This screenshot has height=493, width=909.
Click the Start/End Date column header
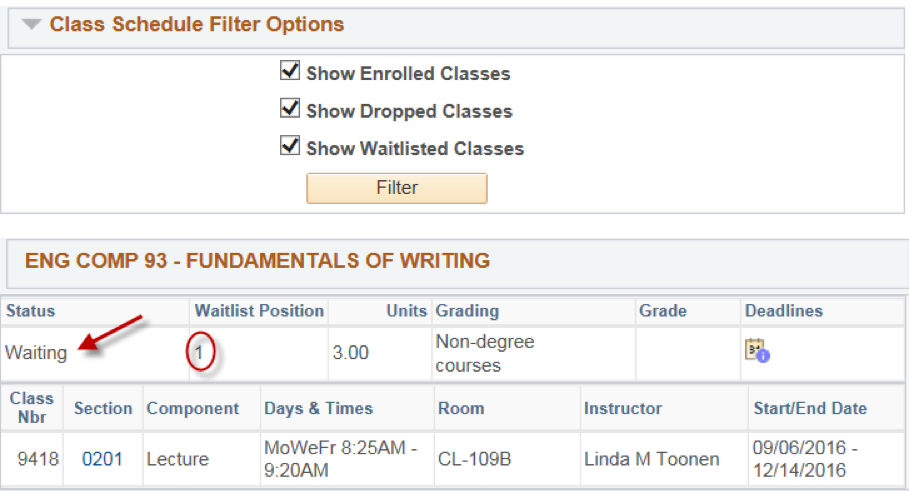[810, 408]
